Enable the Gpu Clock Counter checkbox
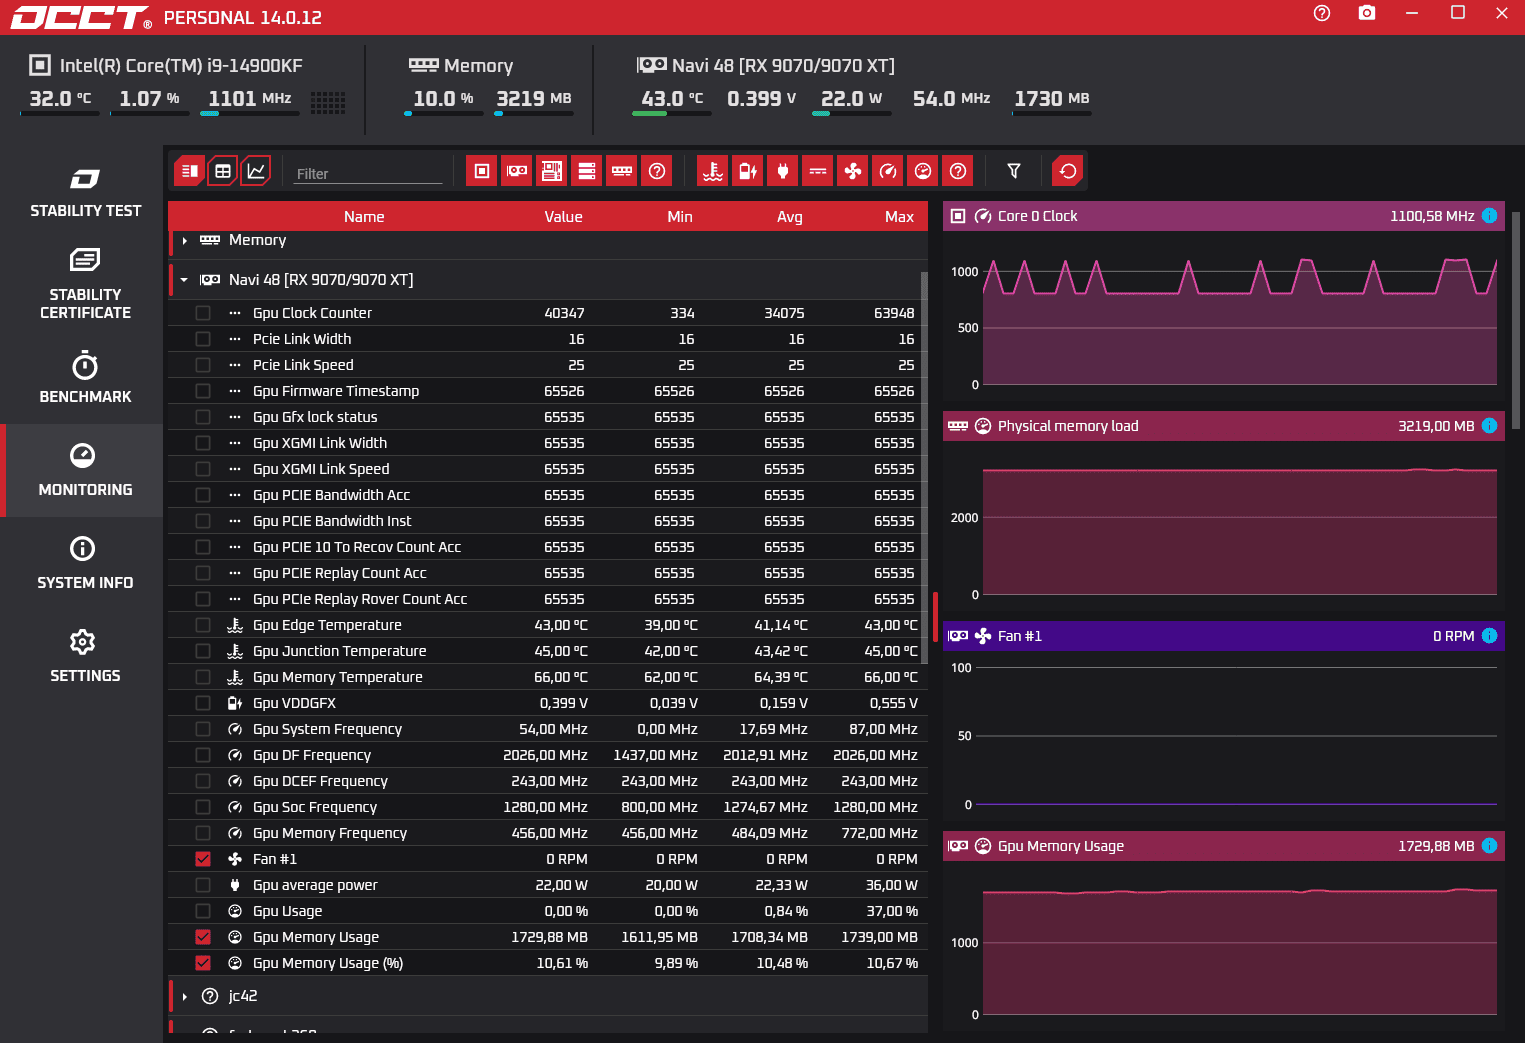Screen dimensions: 1525x1043 tap(203, 313)
